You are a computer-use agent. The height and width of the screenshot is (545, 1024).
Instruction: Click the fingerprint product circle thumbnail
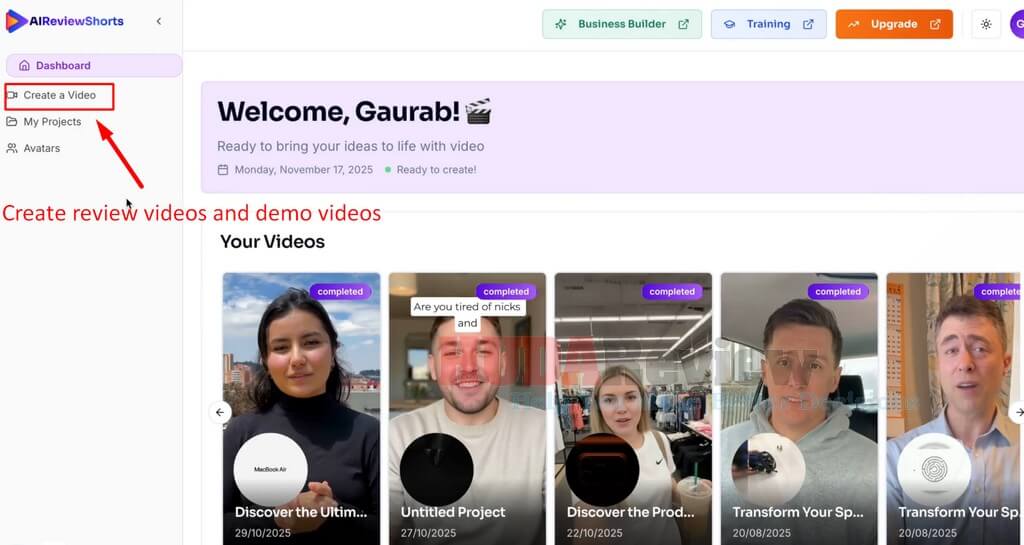(x=934, y=469)
